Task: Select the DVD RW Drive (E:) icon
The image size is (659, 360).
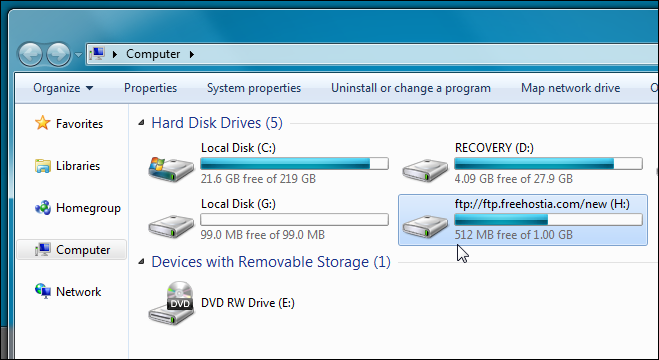Action: click(171, 303)
